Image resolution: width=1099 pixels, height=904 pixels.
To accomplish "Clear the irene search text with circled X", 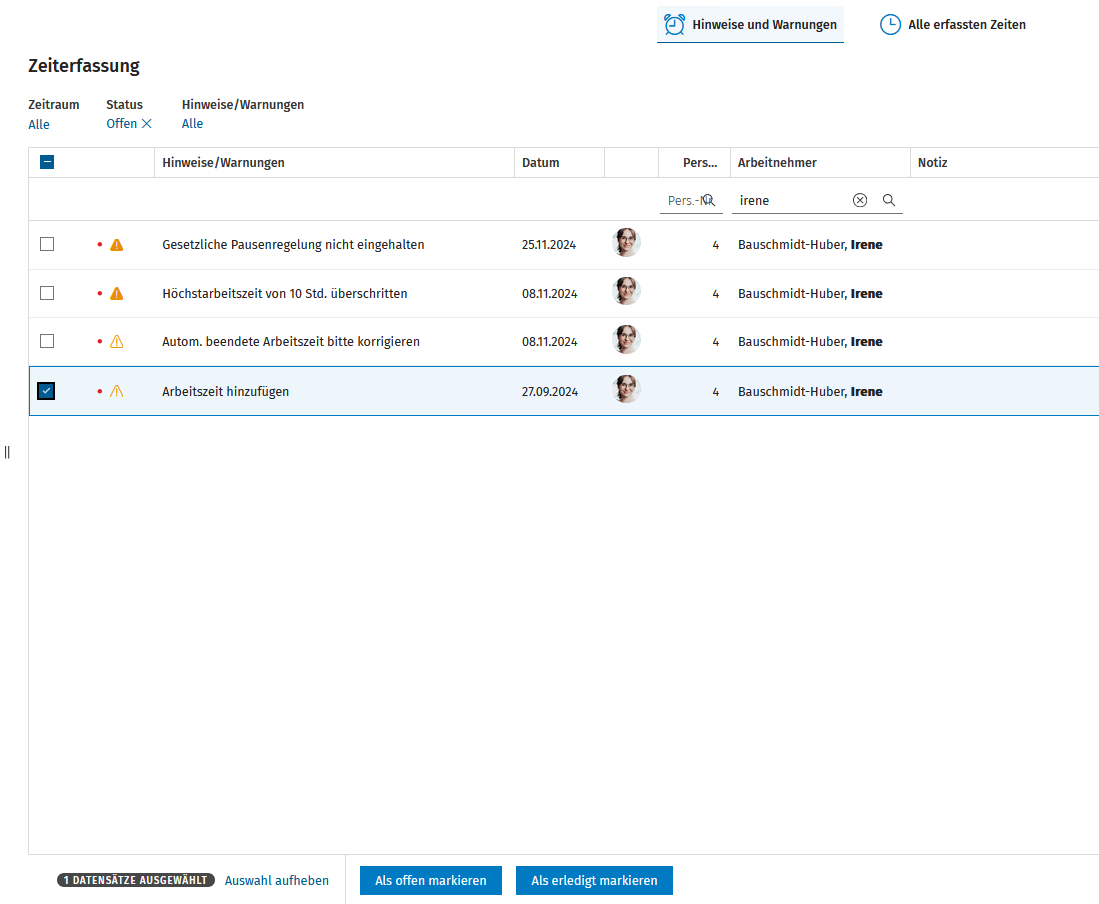I will [x=860, y=200].
